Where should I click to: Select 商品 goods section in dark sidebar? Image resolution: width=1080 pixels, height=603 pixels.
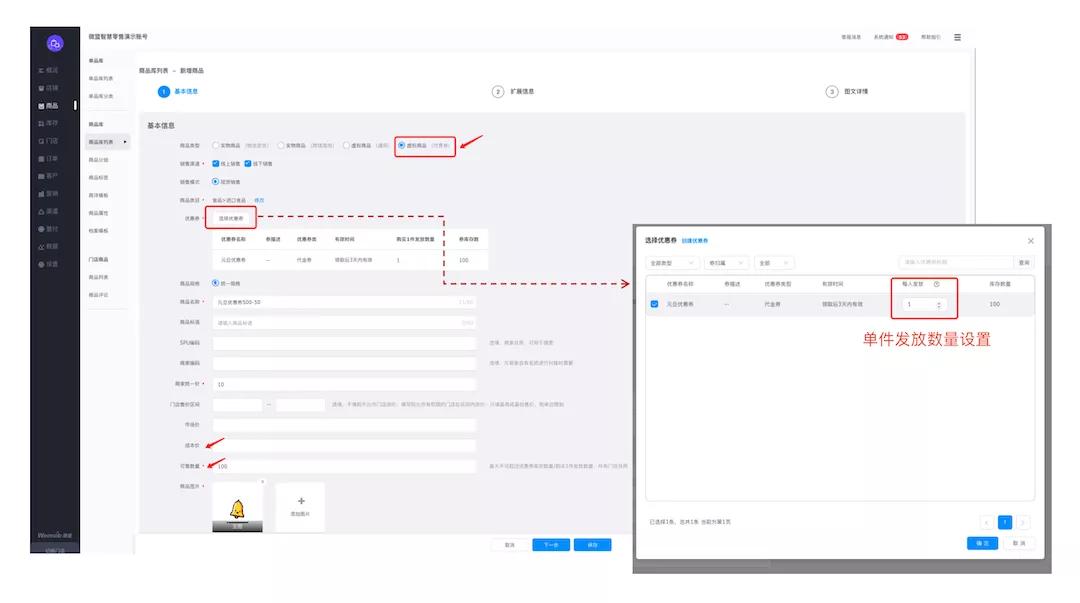tap(49, 106)
